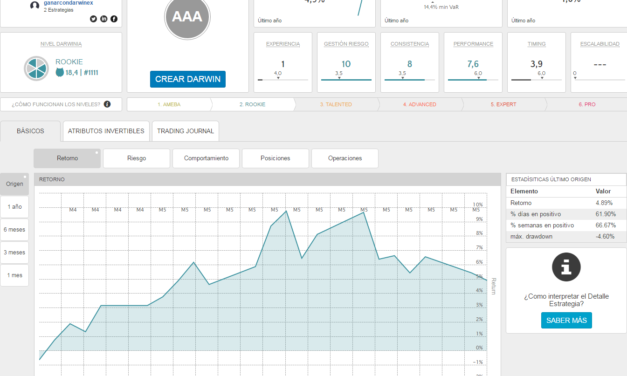Open the Twitter social icon

point(93,19)
